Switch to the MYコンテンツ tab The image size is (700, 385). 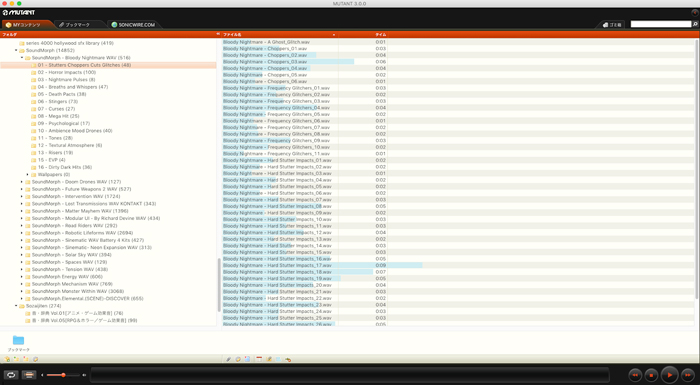point(27,25)
